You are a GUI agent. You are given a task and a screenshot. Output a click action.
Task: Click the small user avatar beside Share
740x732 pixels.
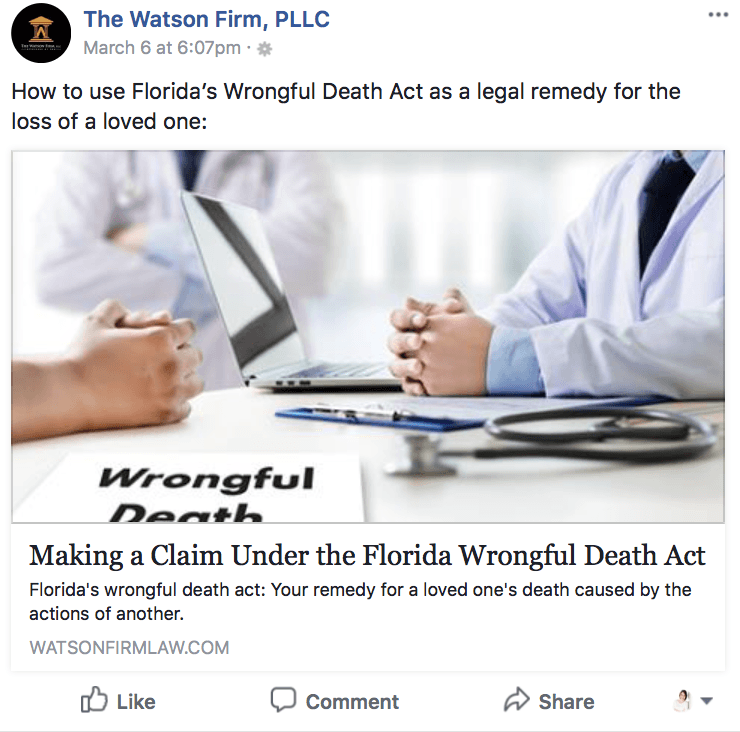coord(682,700)
